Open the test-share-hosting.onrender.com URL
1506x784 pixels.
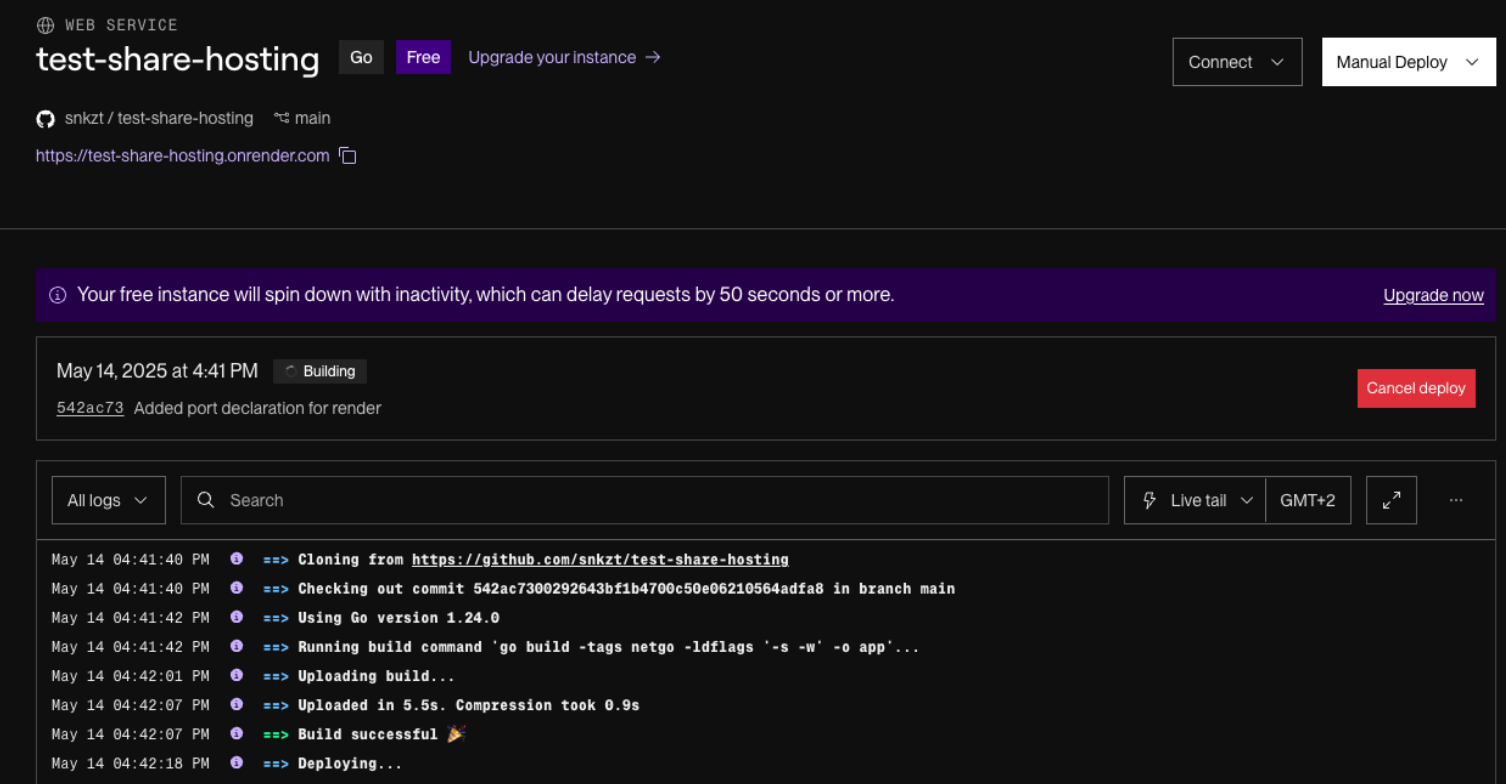pyautogui.click(x=182, y=156)
